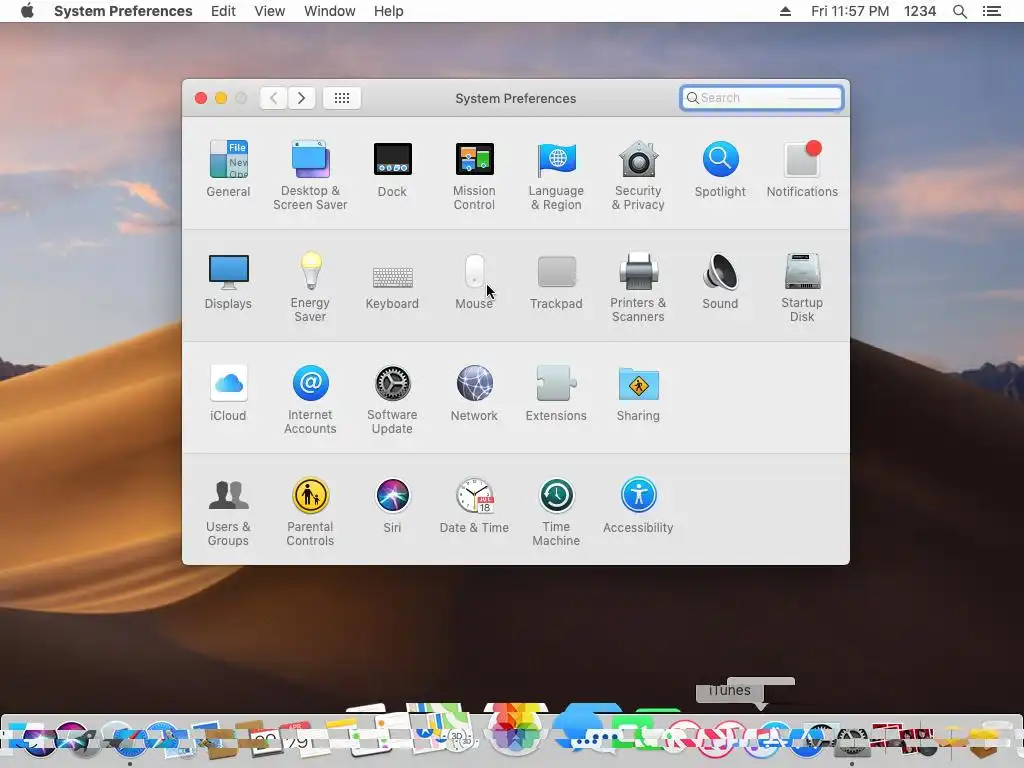Open the Help menu
1024x768 pixels.
click(x=389, y=11)
